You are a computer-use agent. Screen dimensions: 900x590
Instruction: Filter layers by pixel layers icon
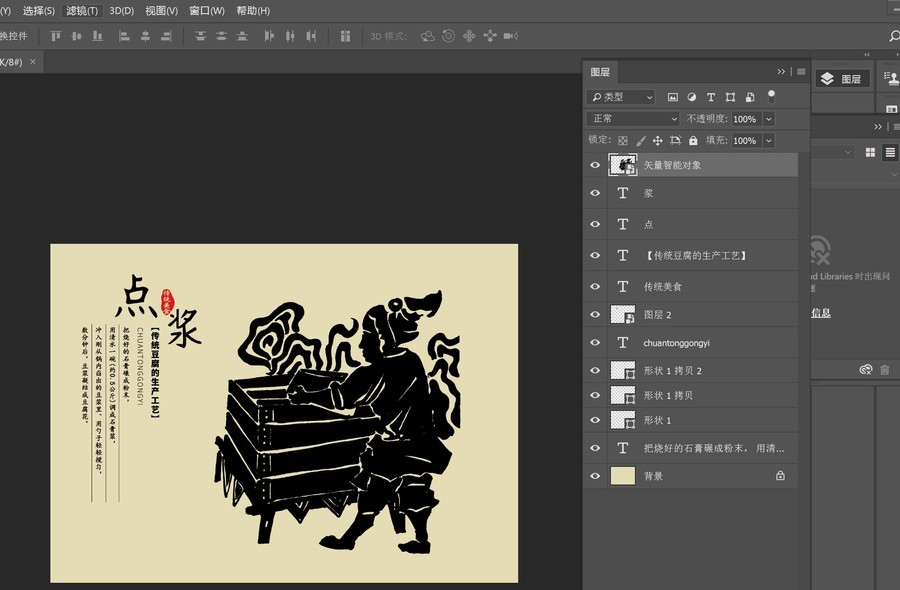pos(673,97)
